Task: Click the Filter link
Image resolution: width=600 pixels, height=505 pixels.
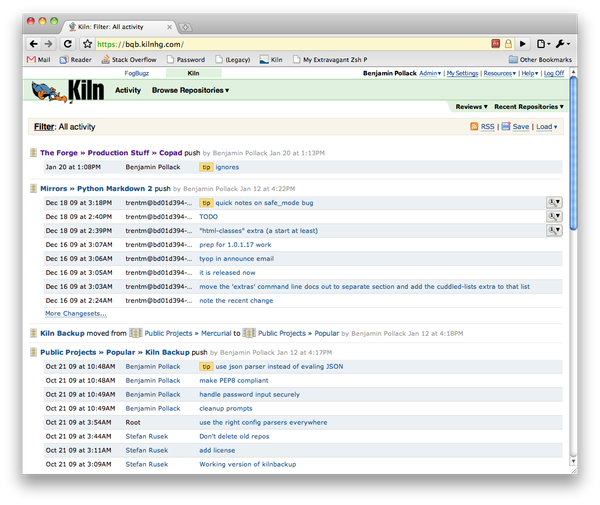Action: pos(44,127)
